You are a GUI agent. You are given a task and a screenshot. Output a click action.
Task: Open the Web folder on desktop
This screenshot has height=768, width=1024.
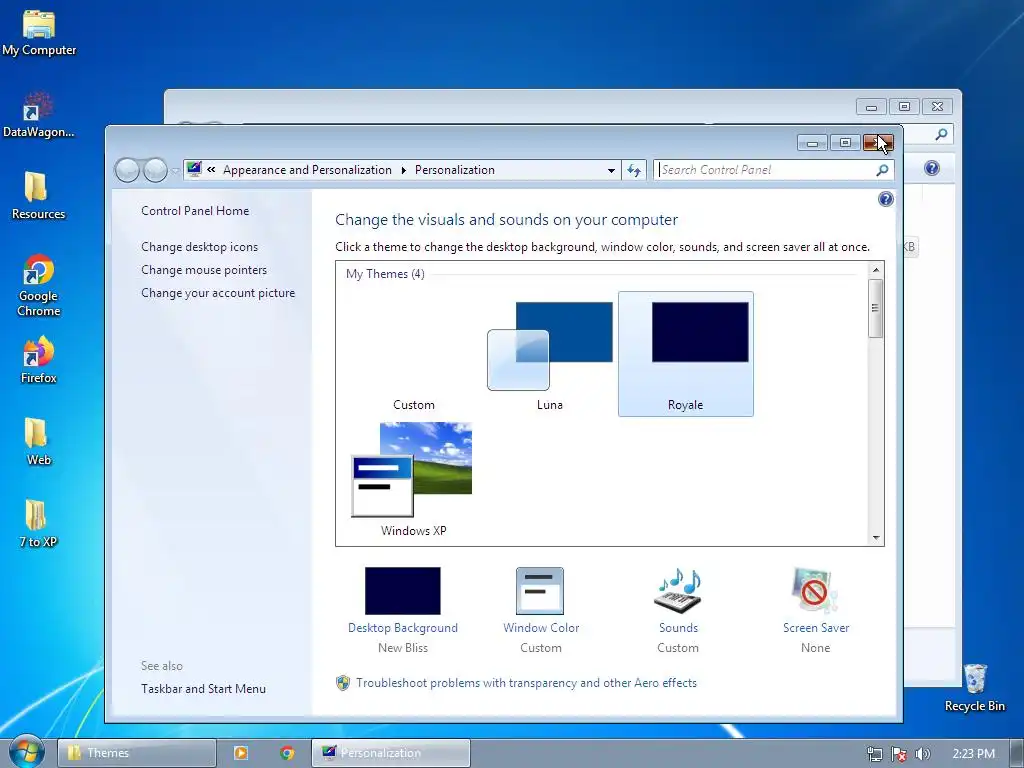coord(39,442)
